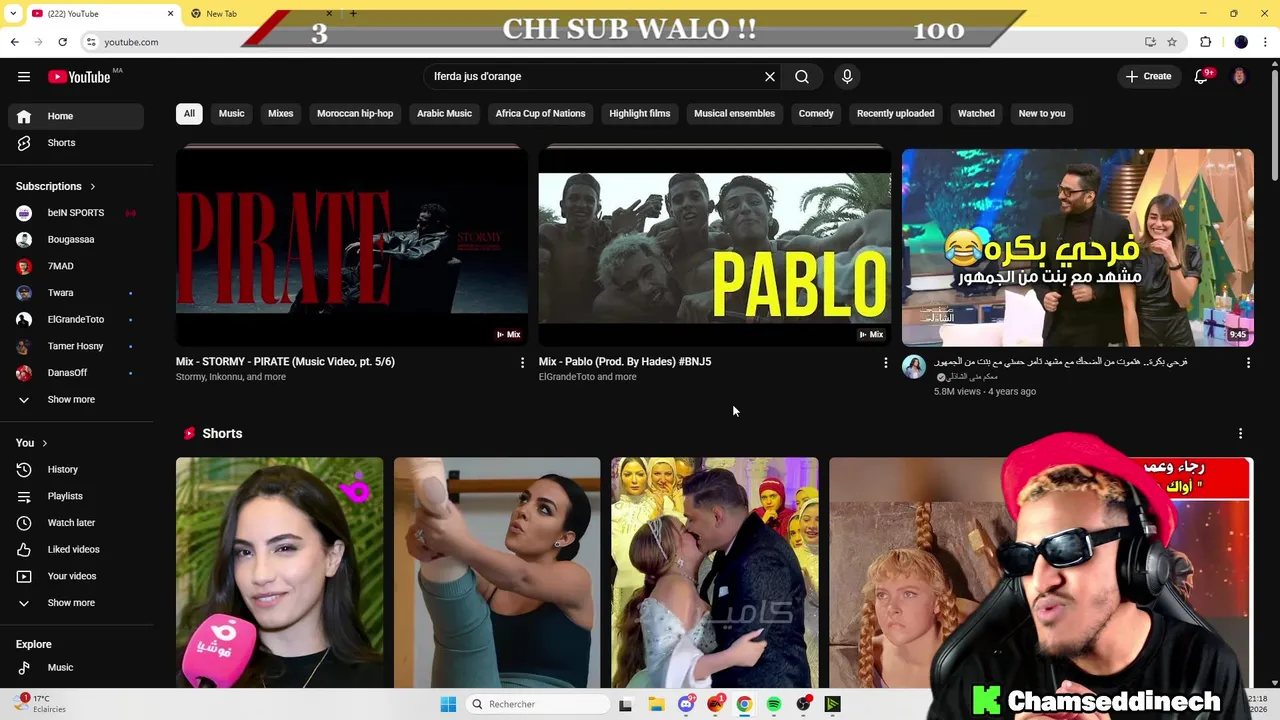
Task: Open the Short with the pink microphone
Action: pyautogui.click(x=279, y=573)
